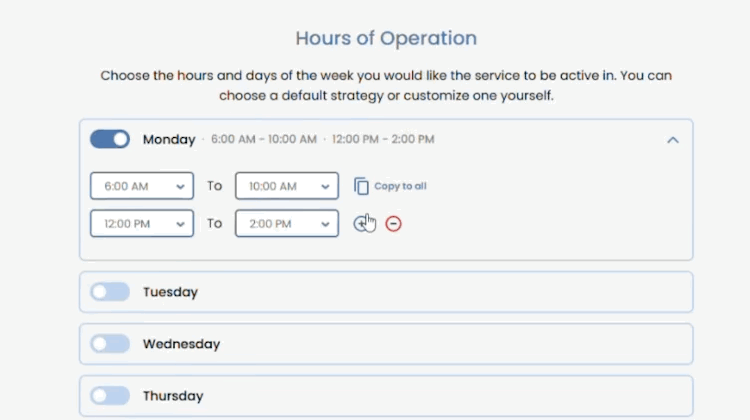Collapse the Monday section with chevron
This screenshot has width=750, height=420.
tap(672, 140)
